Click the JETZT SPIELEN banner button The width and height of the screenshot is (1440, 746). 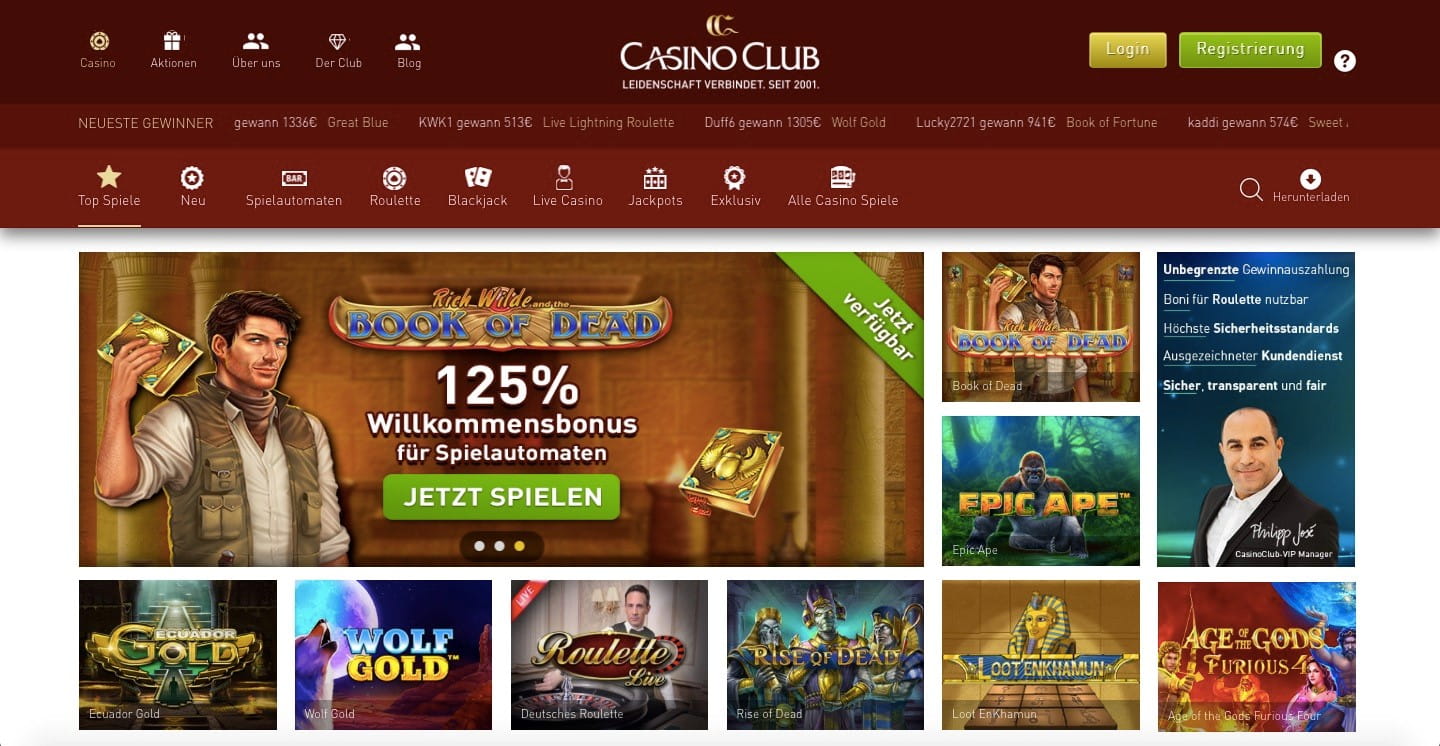click(502, 497)
